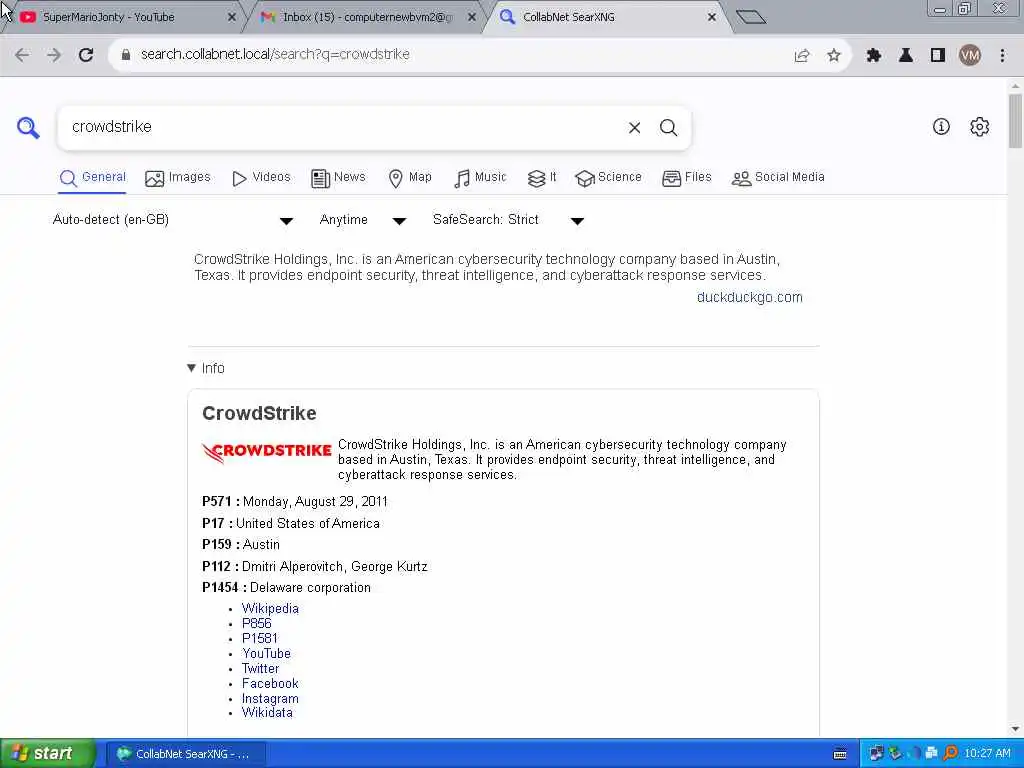Viewport: 1024px width, 768px height.
Task: Click the page vertical scrollbar thumb
Action: [x=1015, y=121]
